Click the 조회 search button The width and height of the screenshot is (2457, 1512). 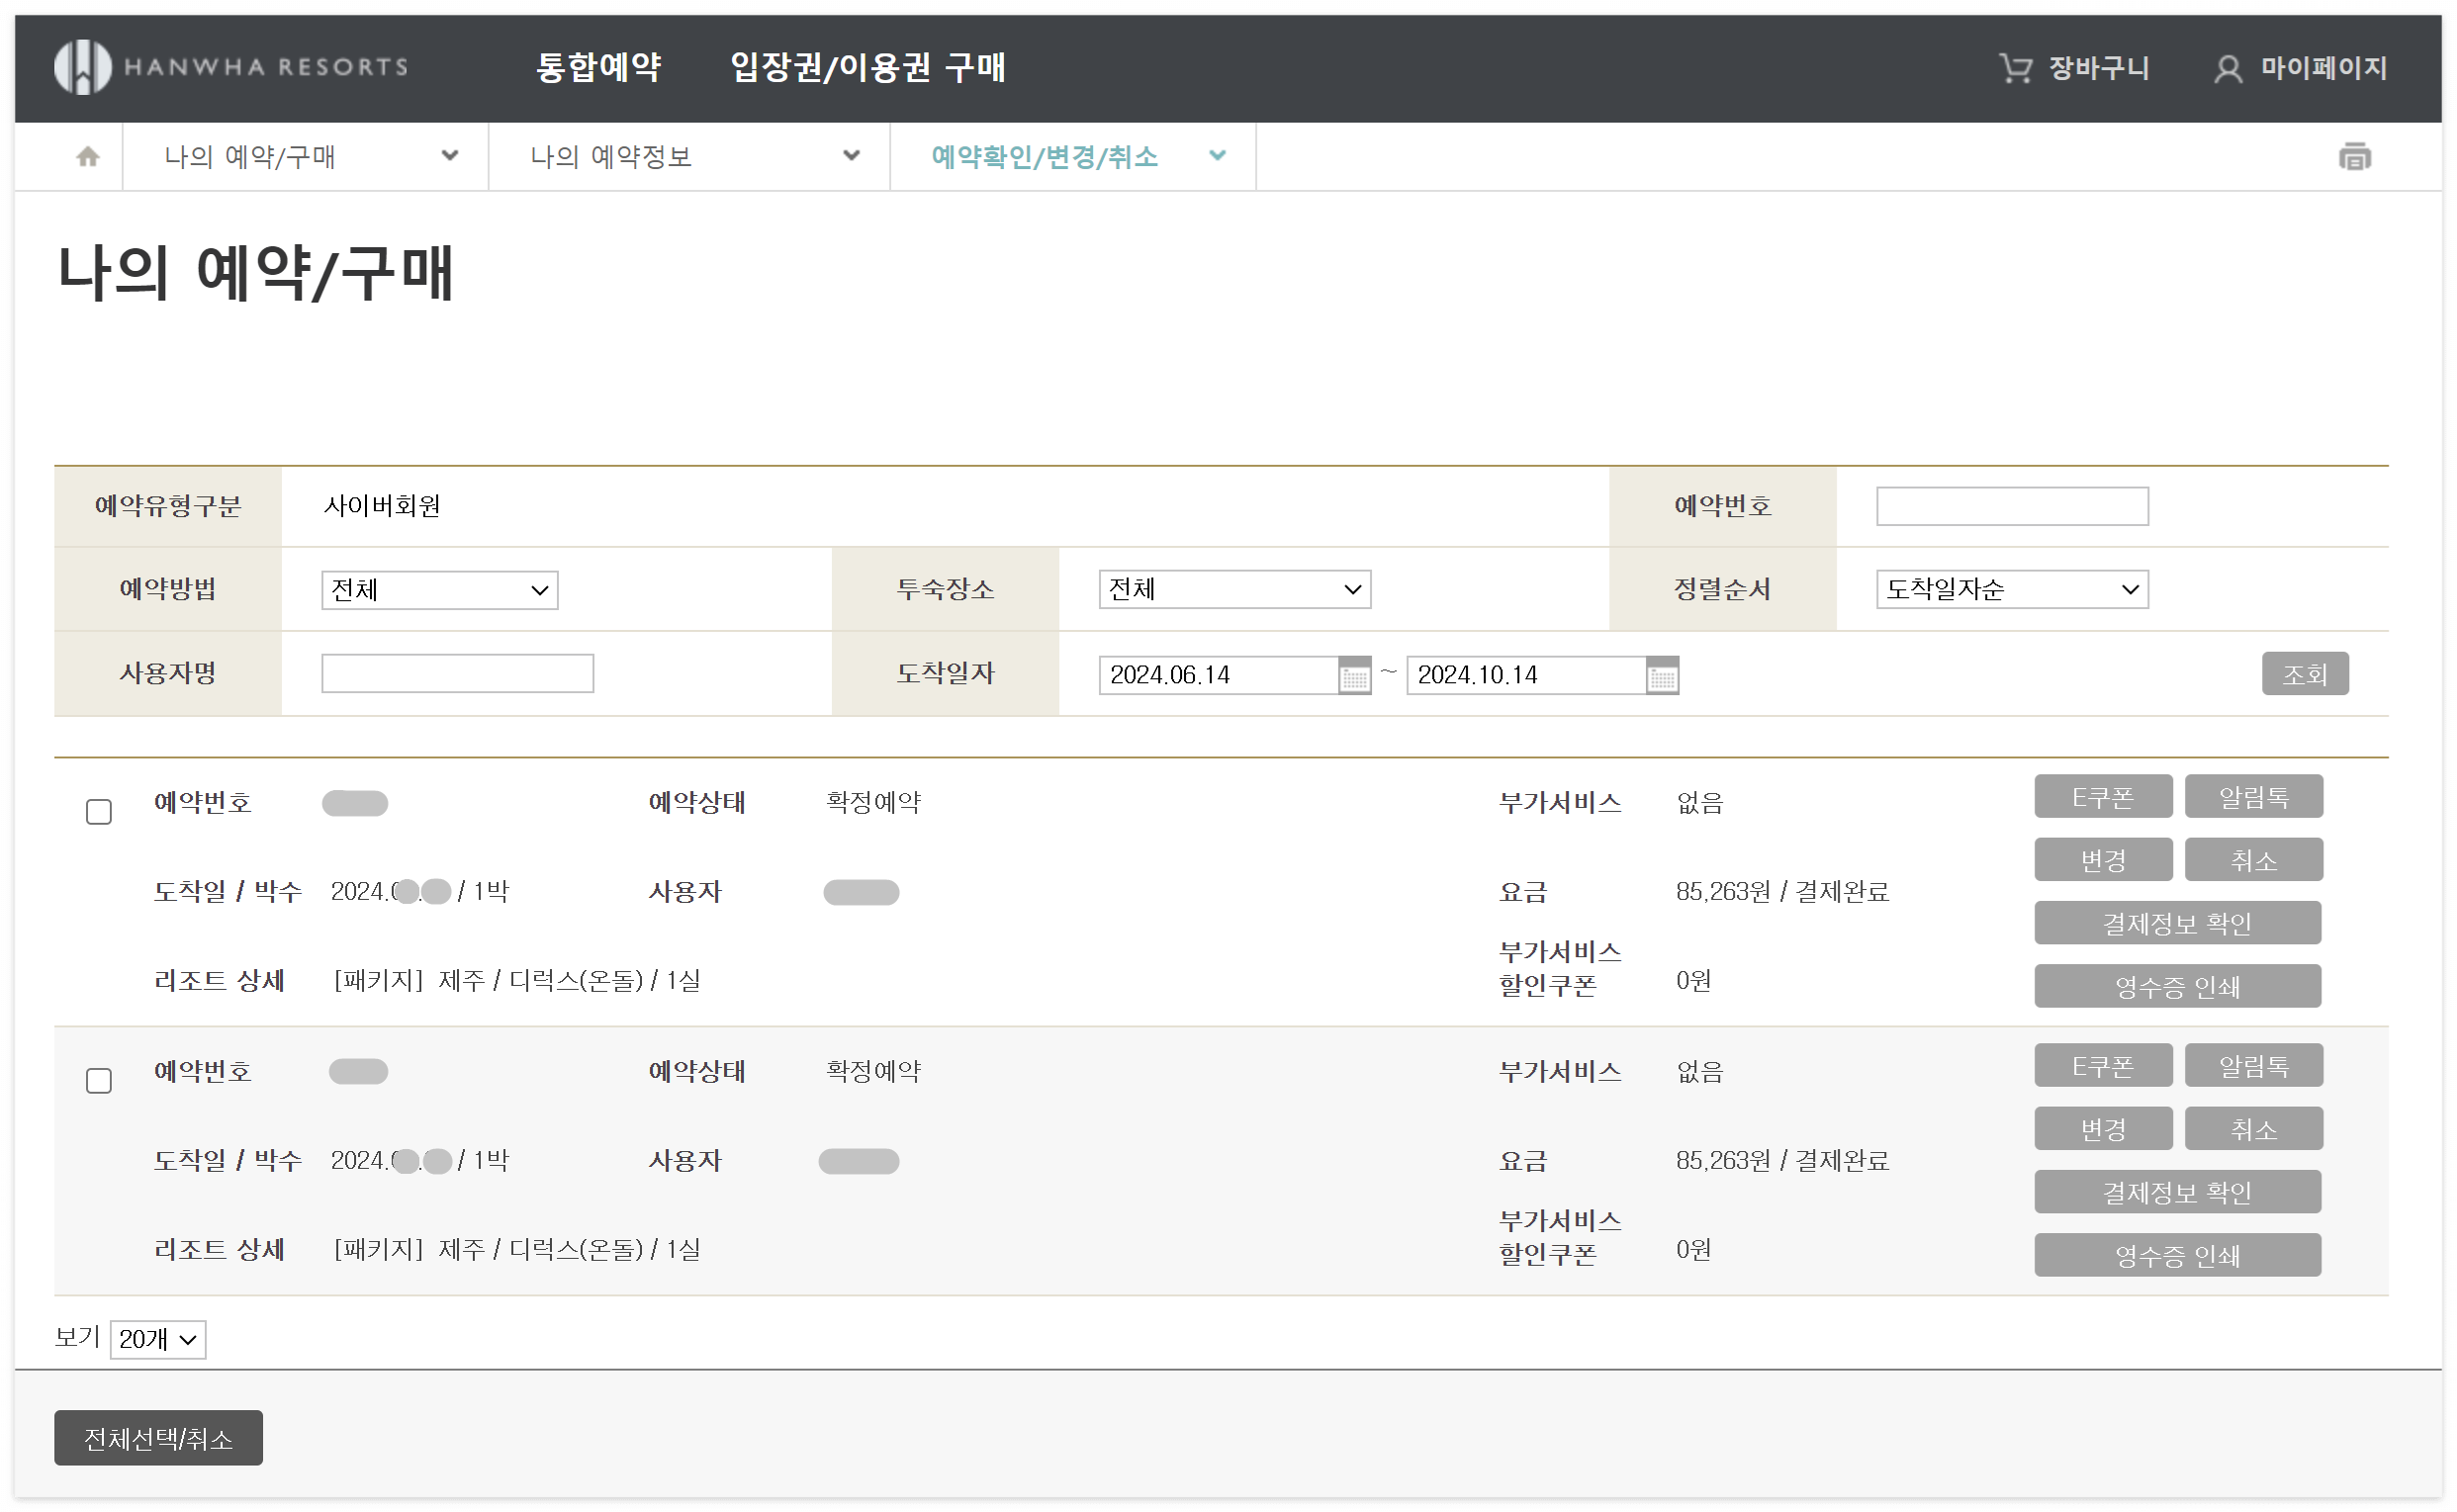point(2304,674)
